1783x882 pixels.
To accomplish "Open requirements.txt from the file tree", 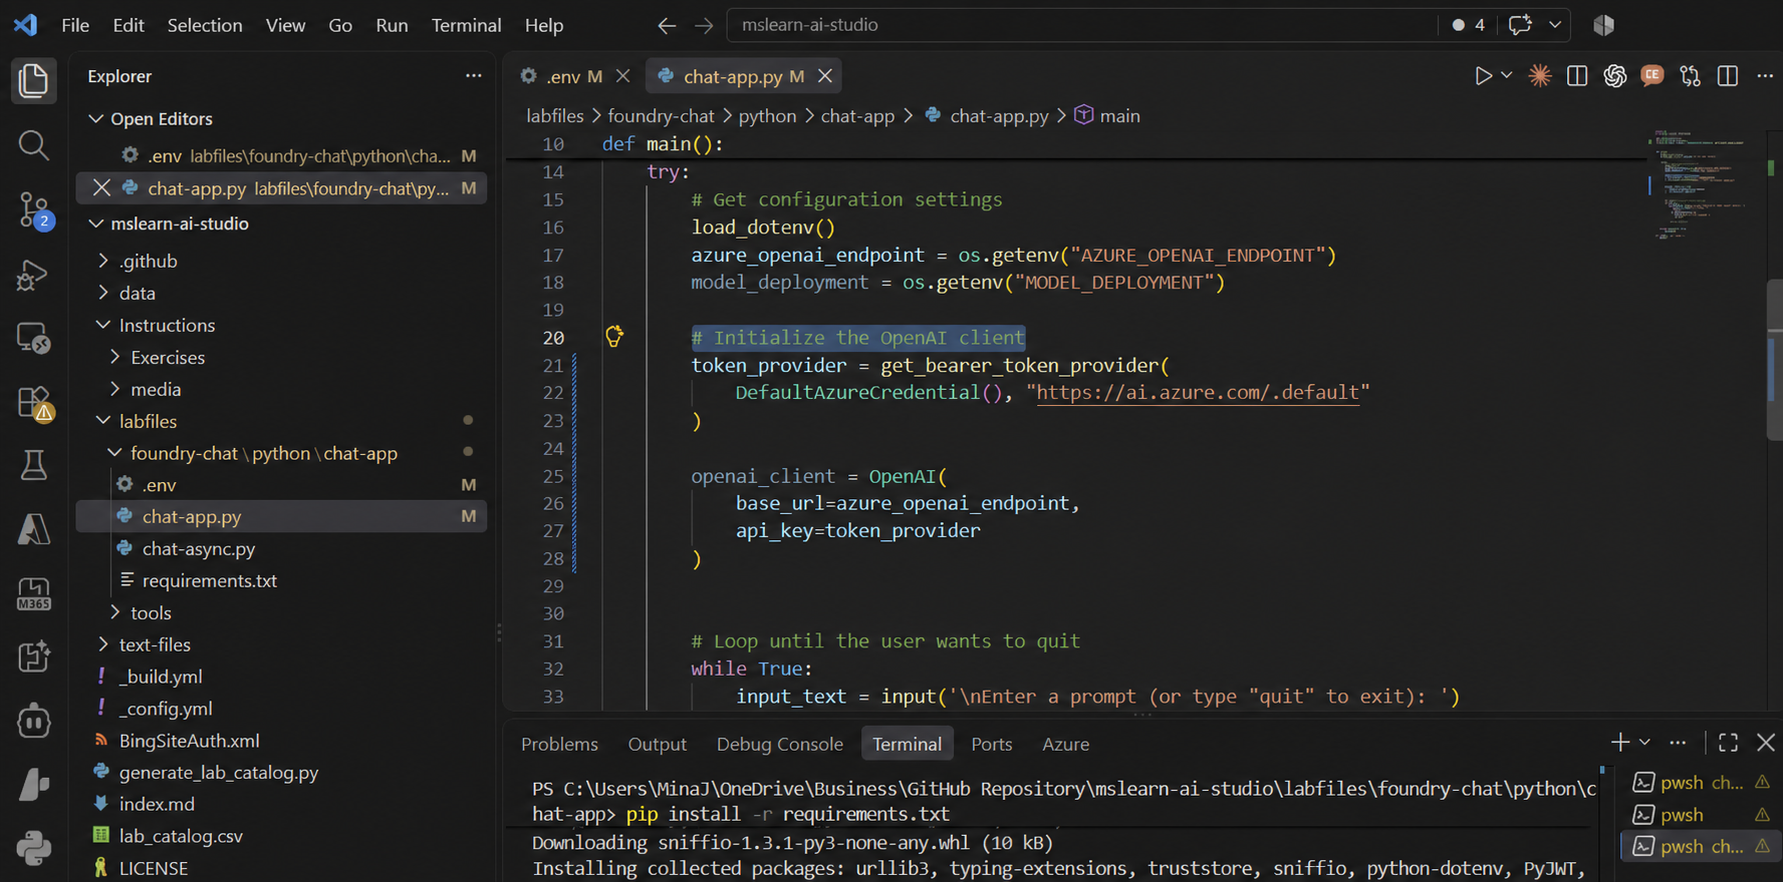I will coord(209,581).
